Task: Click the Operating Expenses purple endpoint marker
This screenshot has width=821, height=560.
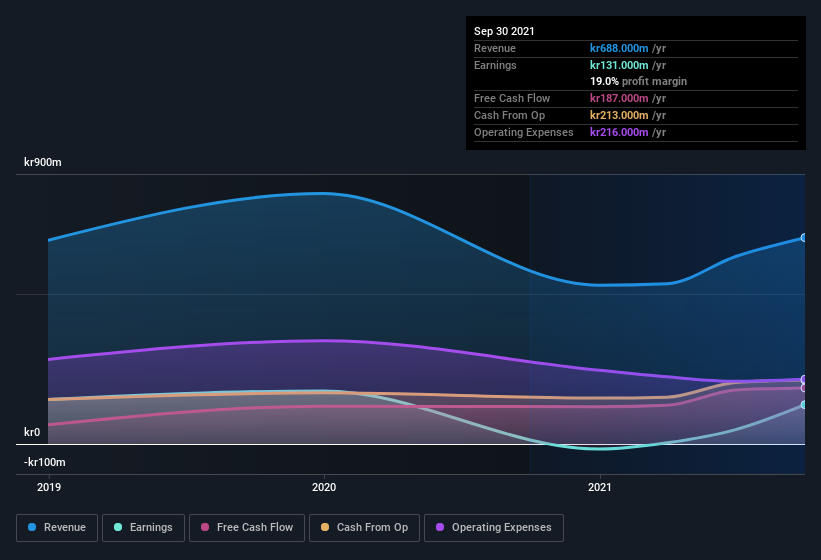Action: (804, 379)
